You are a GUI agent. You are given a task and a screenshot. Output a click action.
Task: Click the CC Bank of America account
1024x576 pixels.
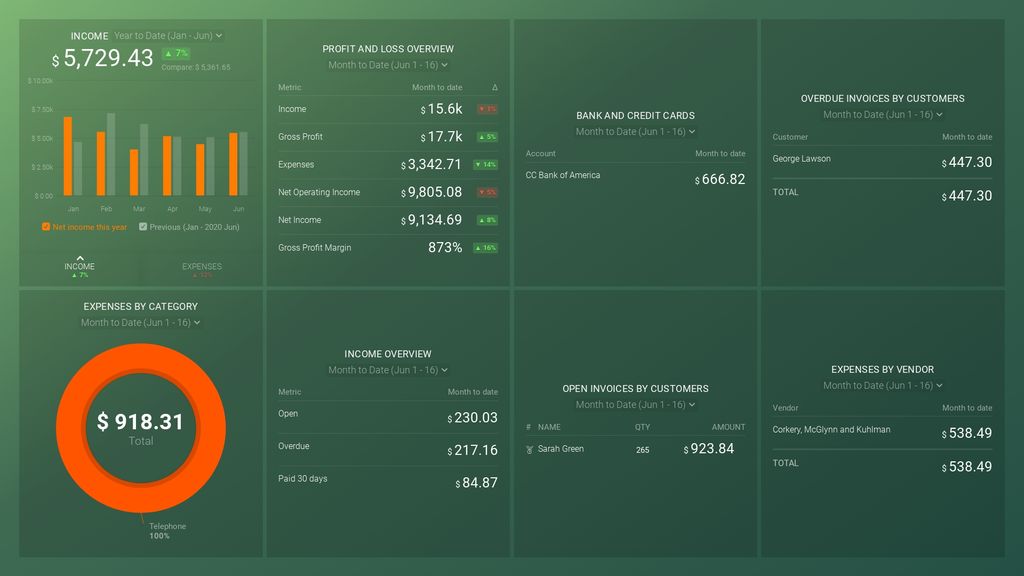[565, 174]
